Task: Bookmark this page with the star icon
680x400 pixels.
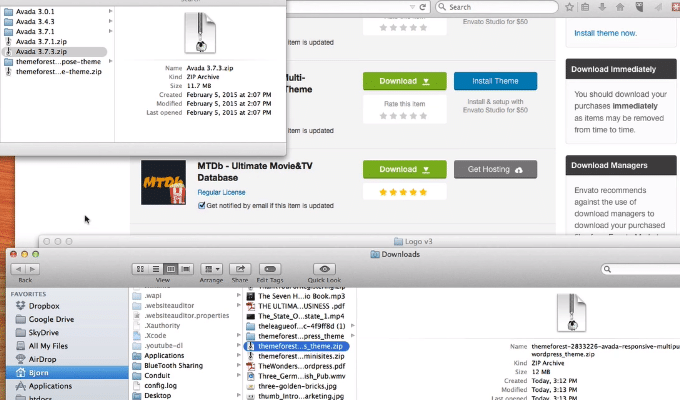Action: 569,7
